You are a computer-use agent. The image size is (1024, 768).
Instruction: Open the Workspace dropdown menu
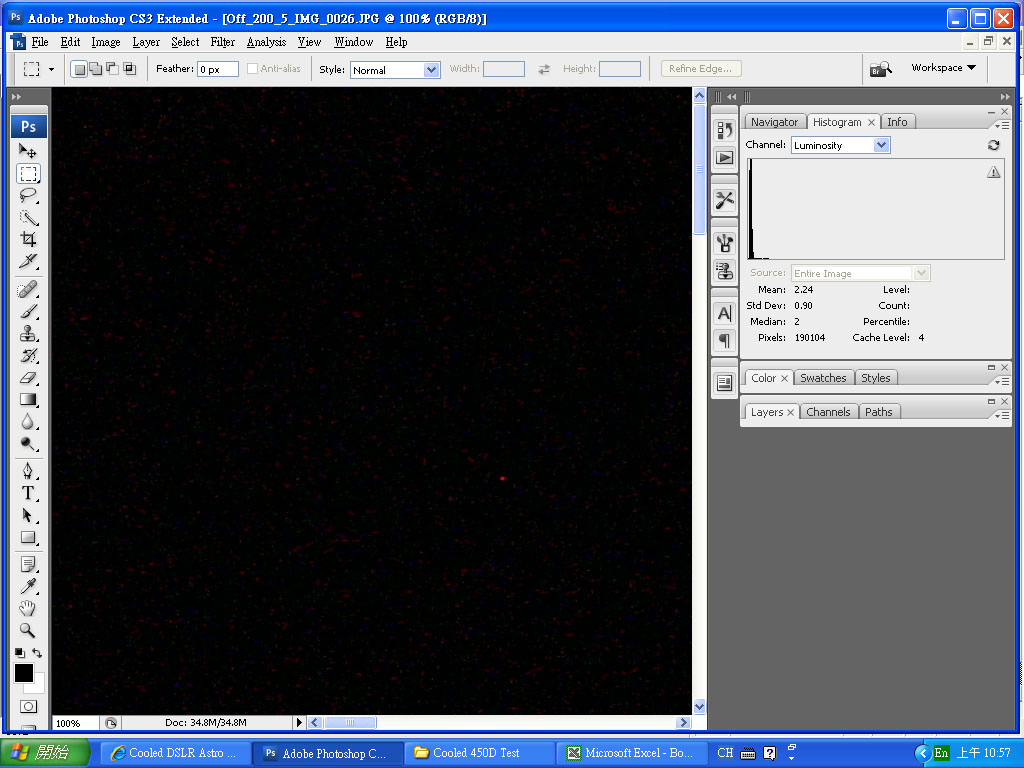(x=943, y=68)
